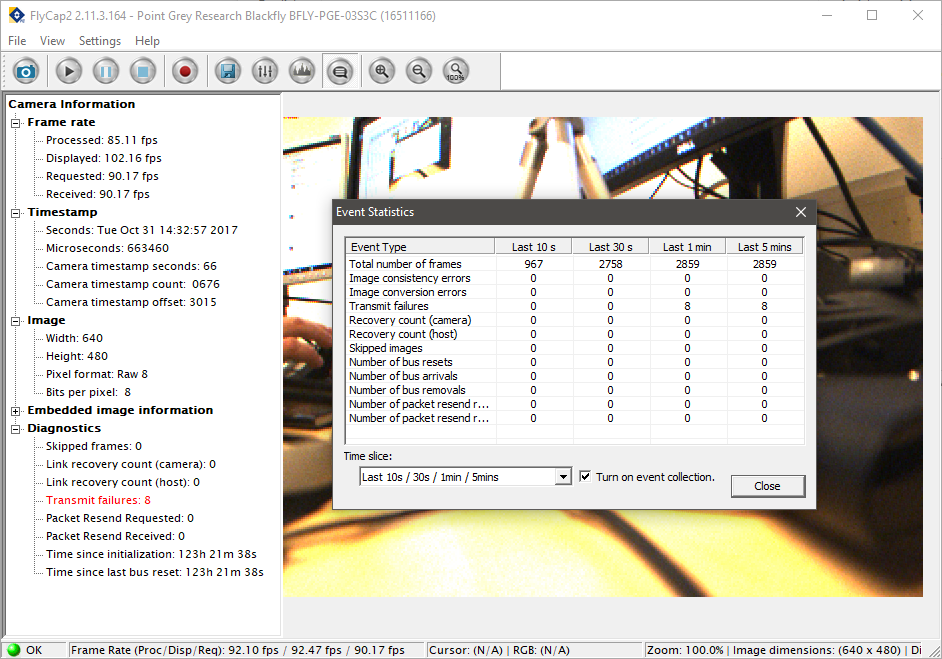The height and width of the screenshot is (659, 942).
Task: Stop the camera stream
Action: coord(143,70)
